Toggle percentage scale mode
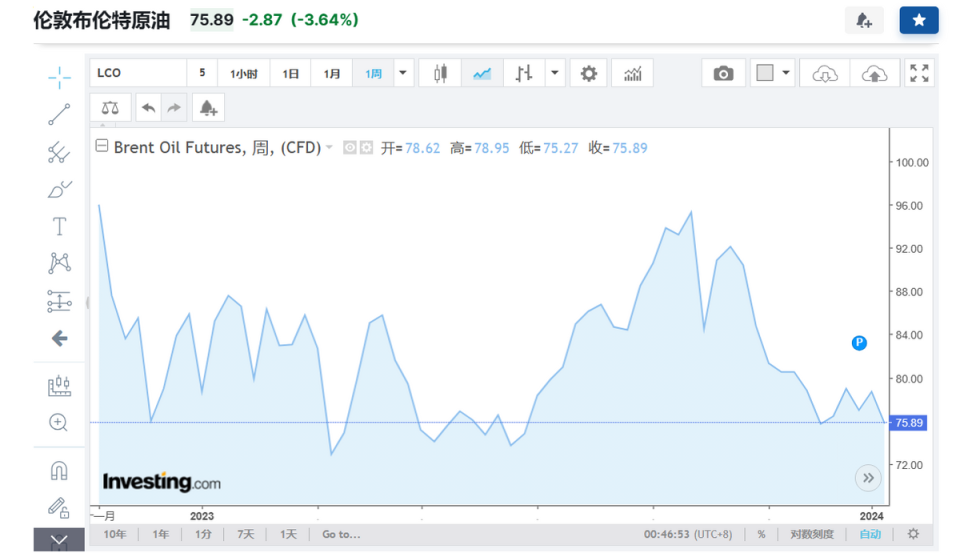The width and height of the screenshot is (960, 557). (761, 534)
